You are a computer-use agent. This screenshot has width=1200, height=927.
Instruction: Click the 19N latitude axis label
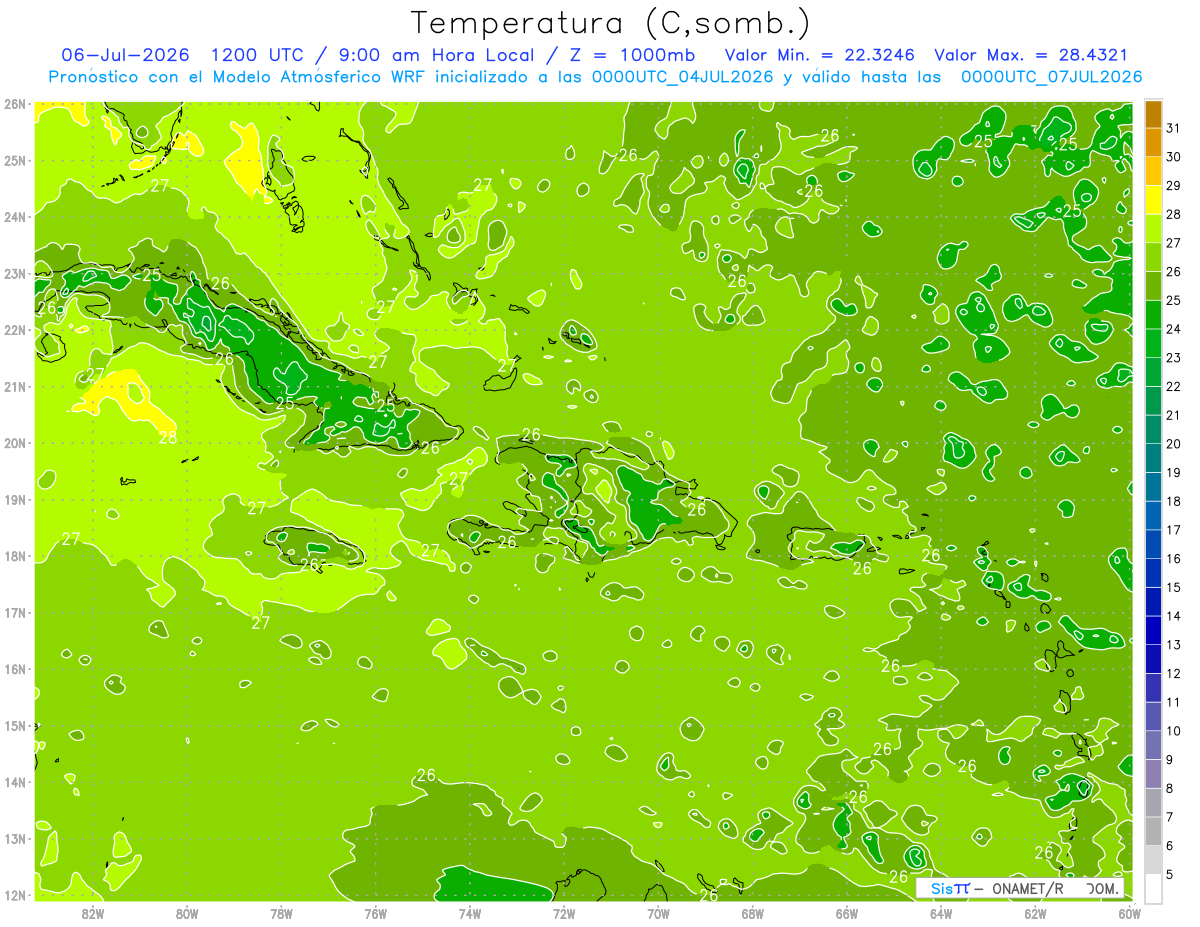[x=15, y=500]
